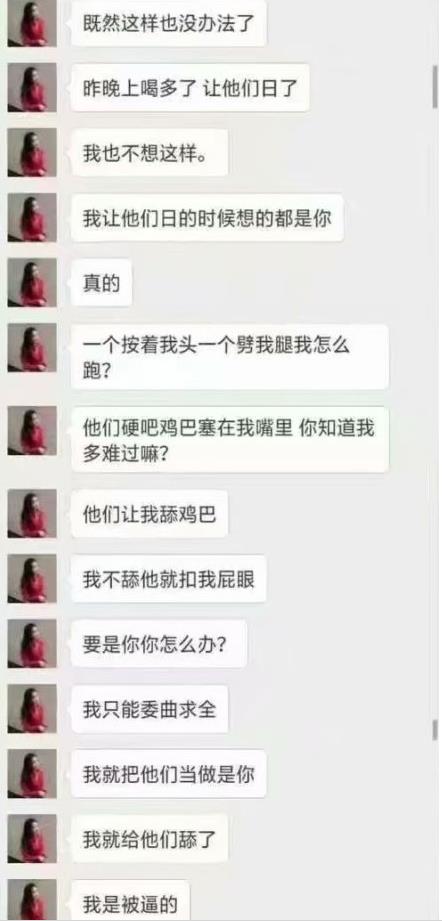Open profile picture beside '要是你你怎么办?'
442x921 pixels.
32,643
